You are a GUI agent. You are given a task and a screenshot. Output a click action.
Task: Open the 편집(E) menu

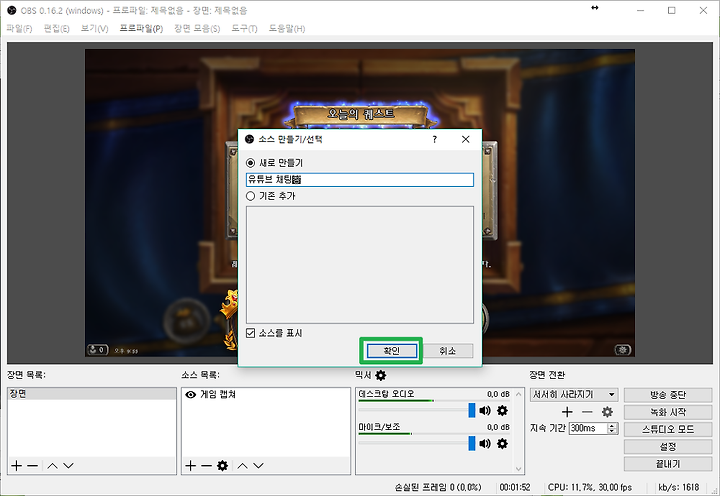[x=56, y=28]
